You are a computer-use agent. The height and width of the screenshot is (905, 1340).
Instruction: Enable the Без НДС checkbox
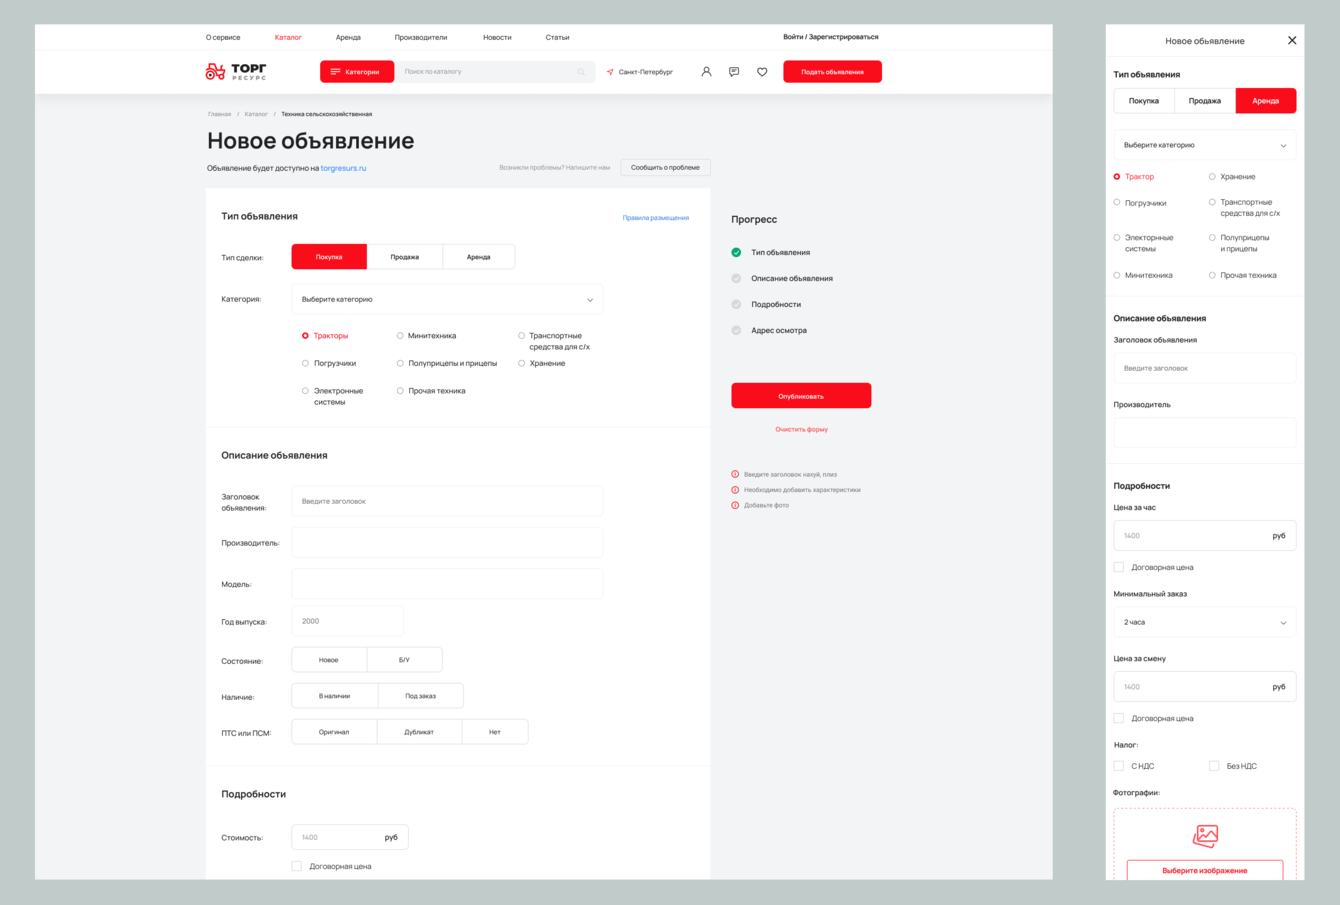(1214, 766)
